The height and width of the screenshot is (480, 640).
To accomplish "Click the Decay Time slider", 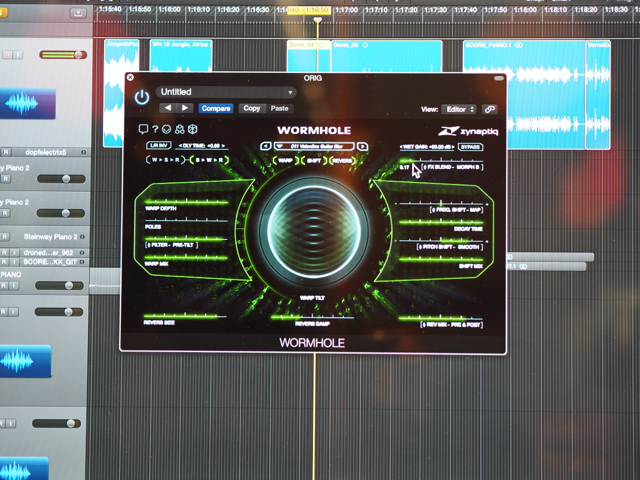I will click(x=441, y=222).
